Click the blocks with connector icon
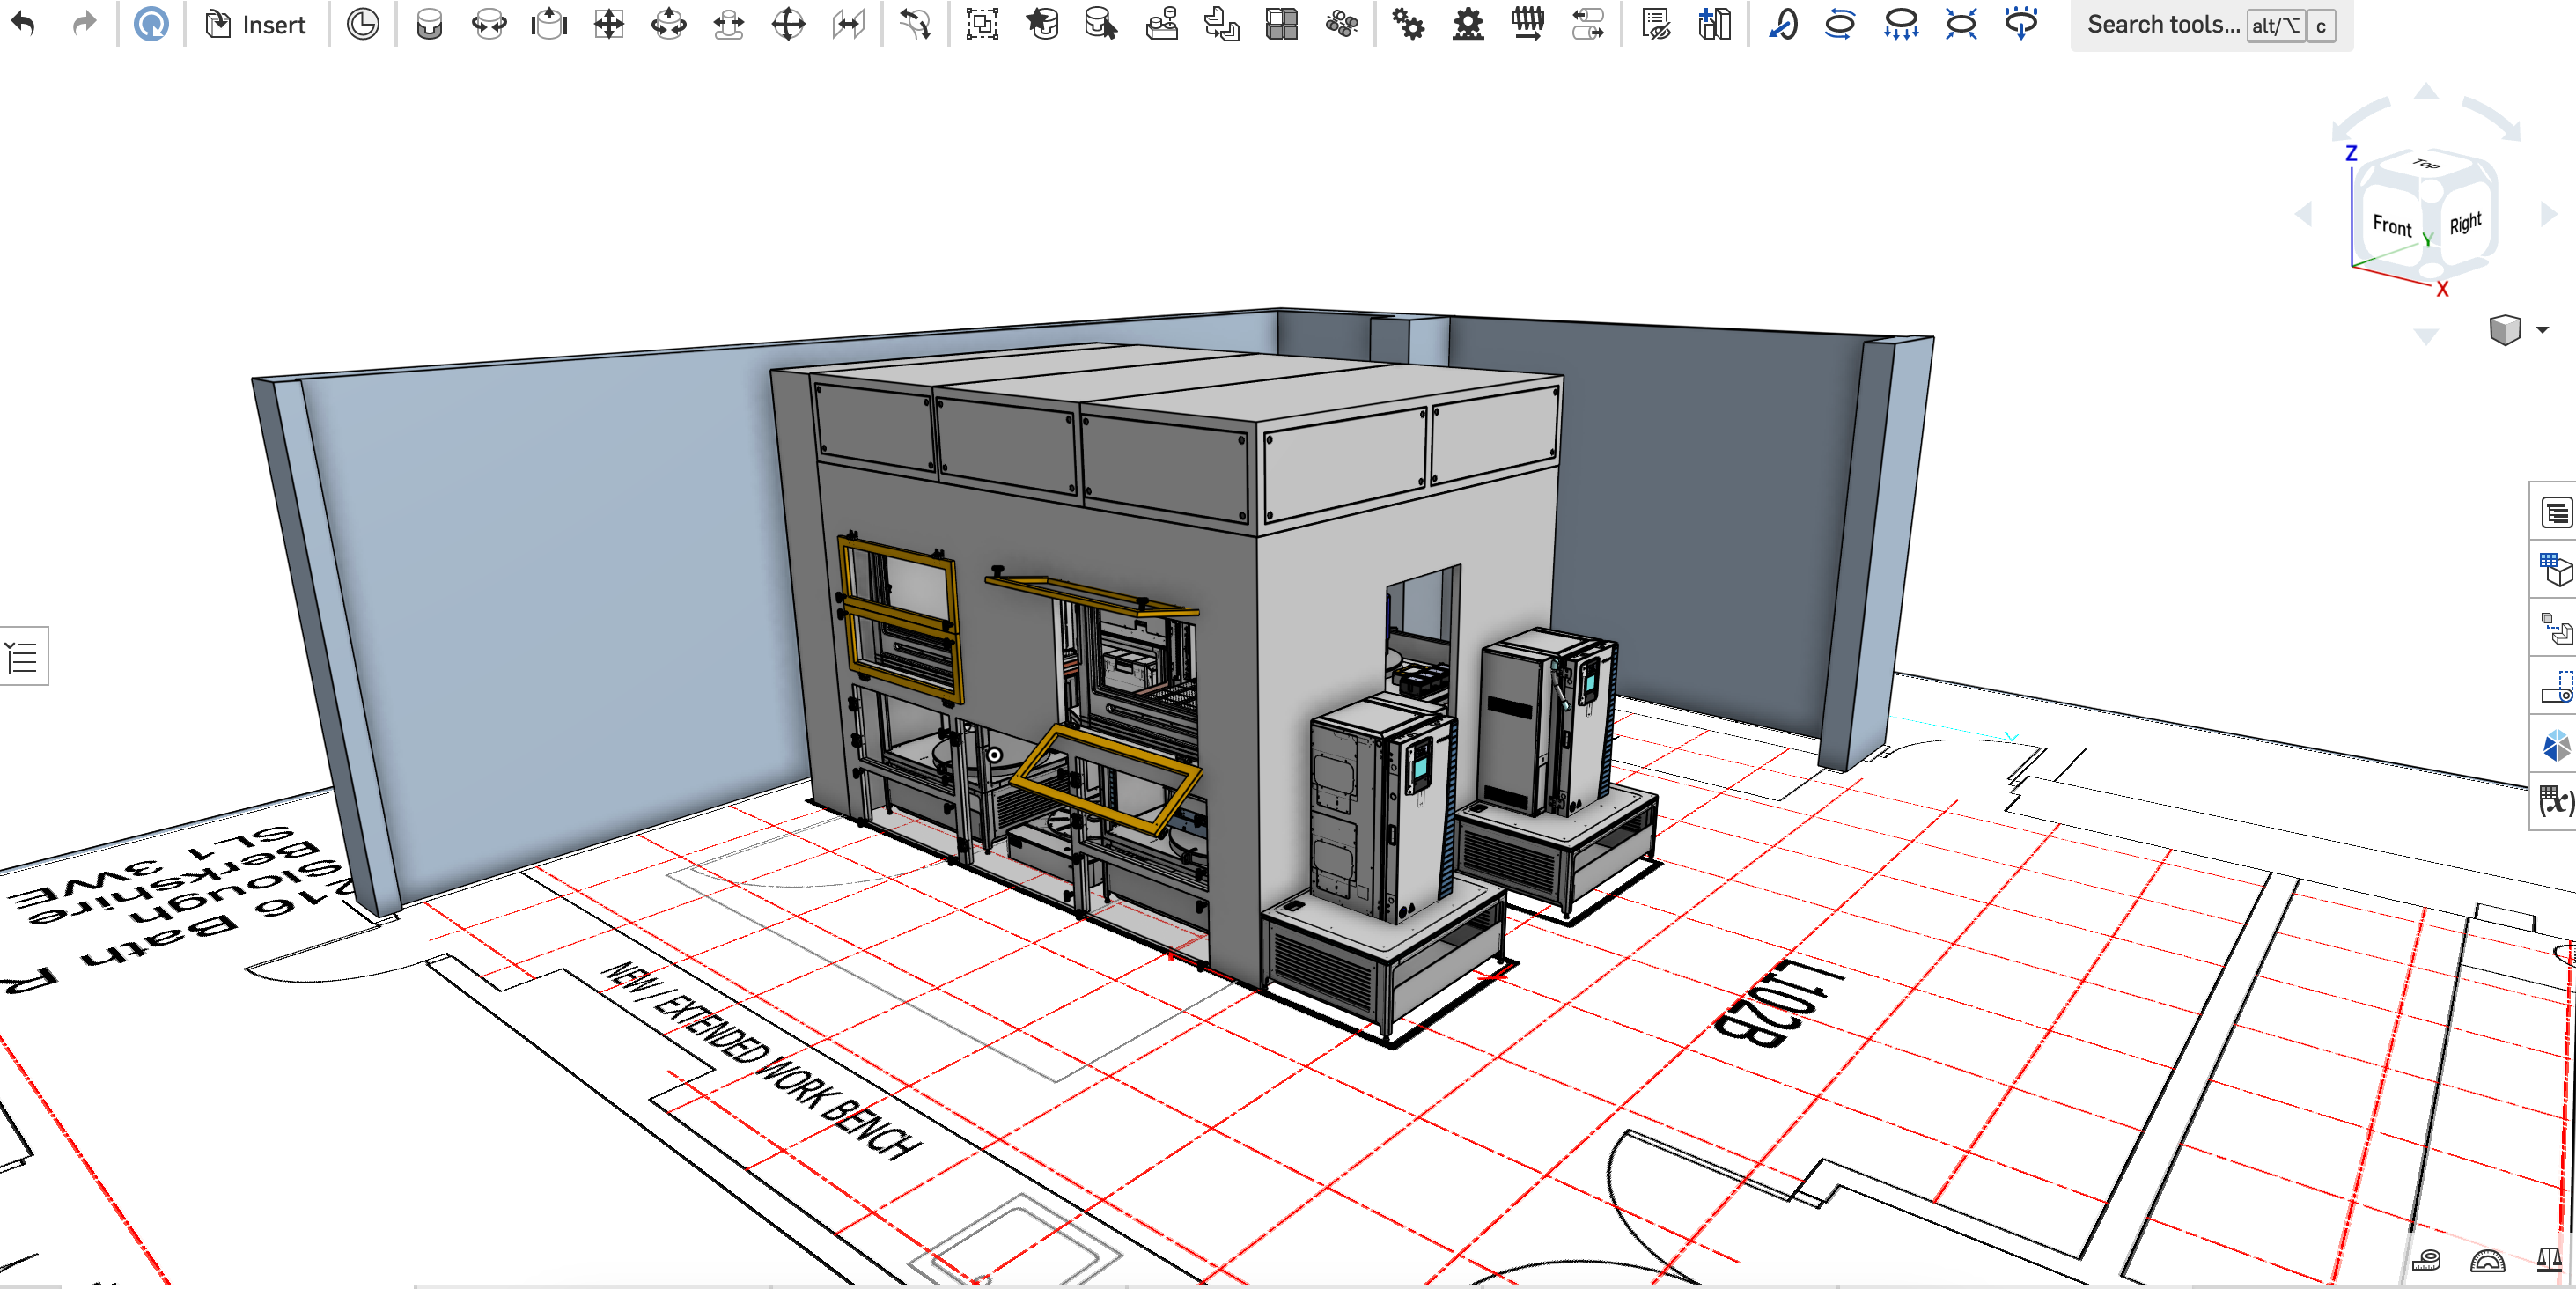Viewport: 2576px width, 1289px height. click(1161, 24)
